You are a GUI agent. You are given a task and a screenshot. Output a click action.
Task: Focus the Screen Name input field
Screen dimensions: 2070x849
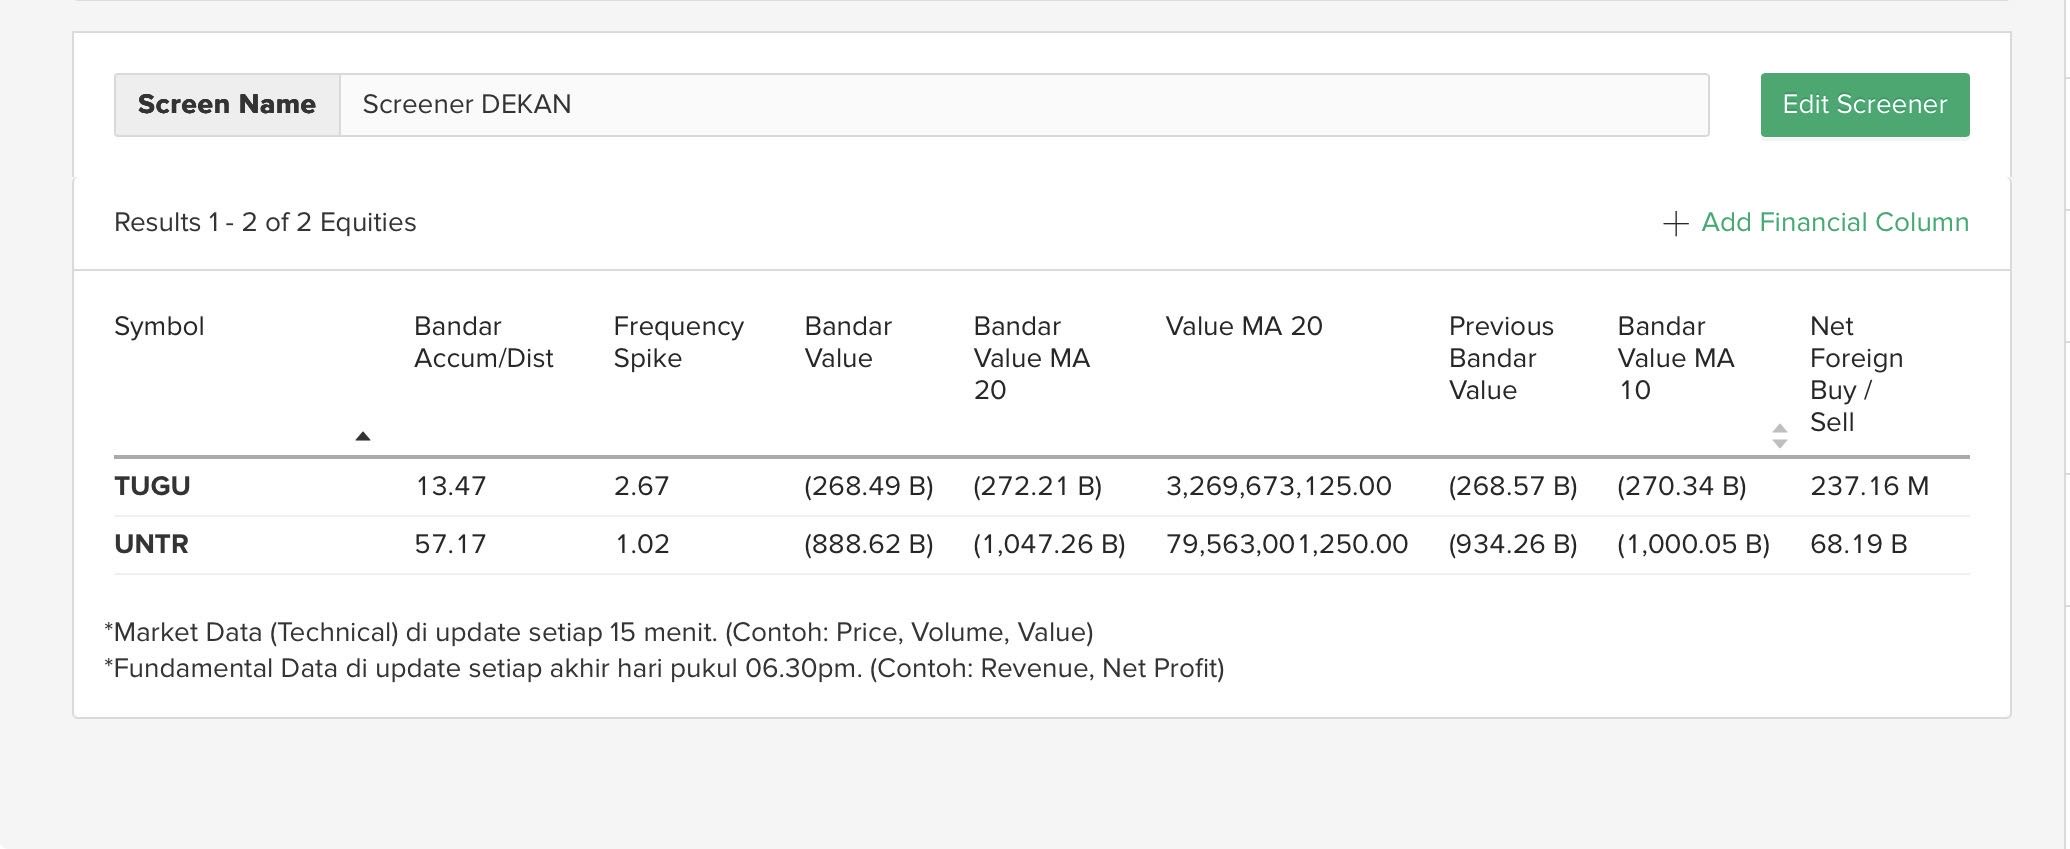pyautogui.click(x=1023, y=105)
